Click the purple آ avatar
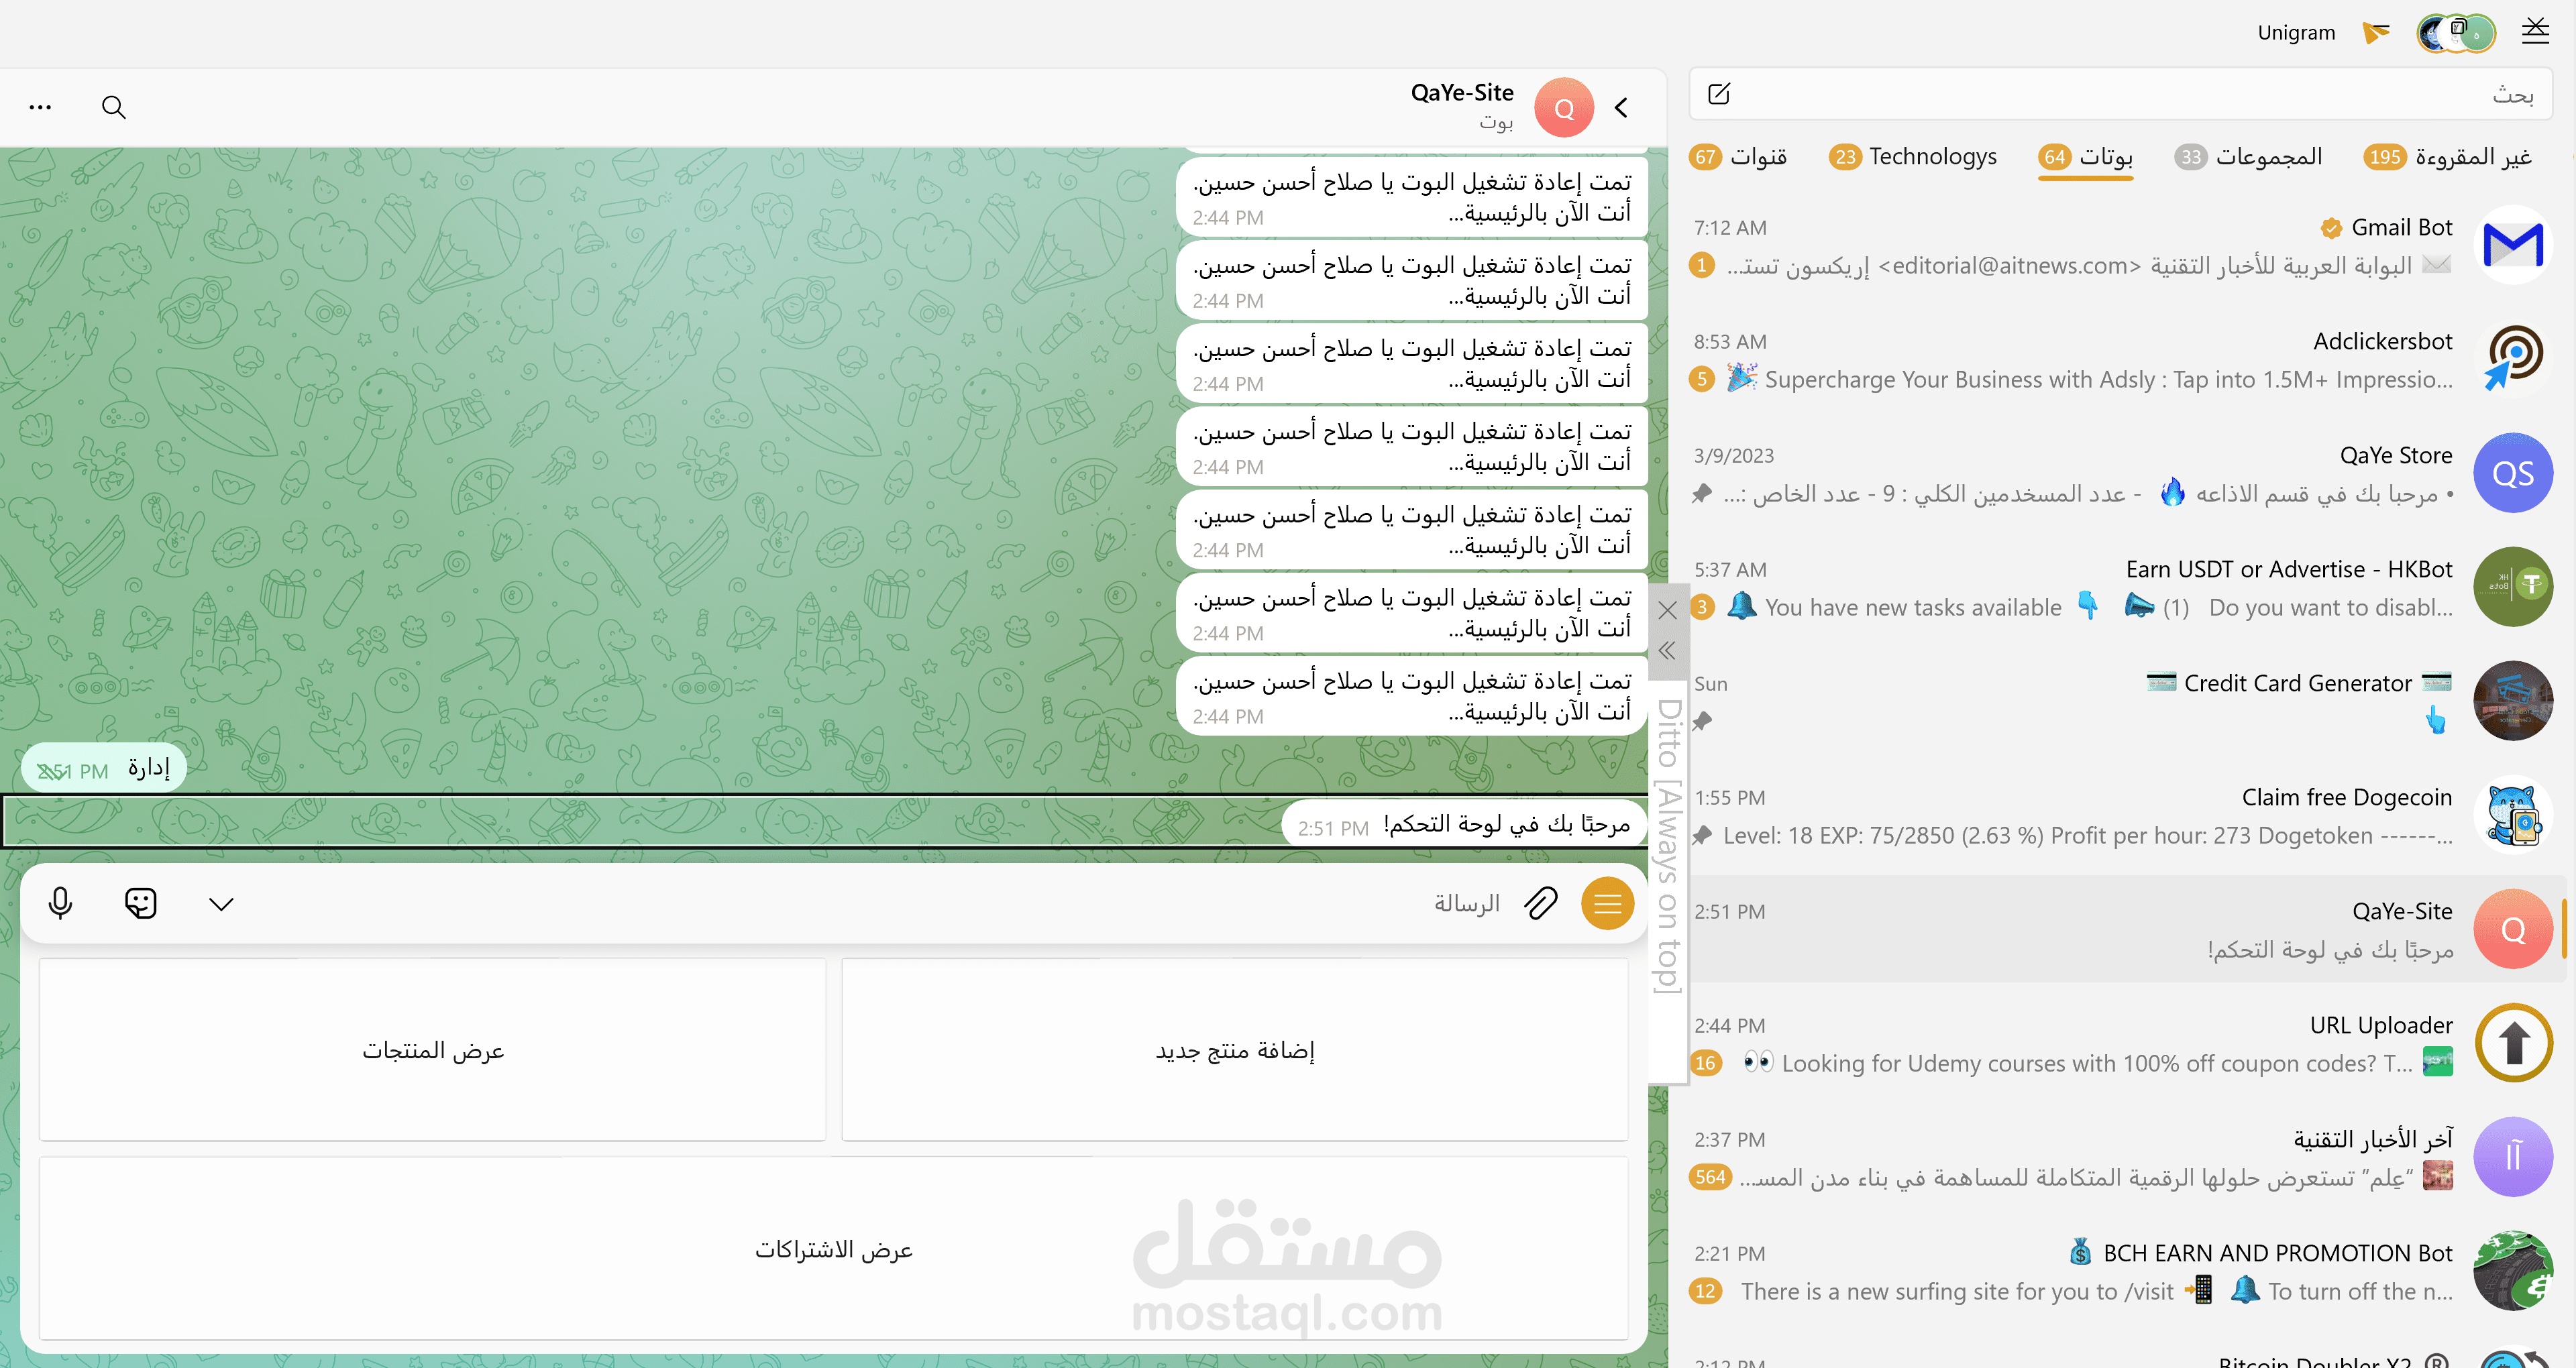The width and height of the screenshot is (2576, 1368). 2513,1157
